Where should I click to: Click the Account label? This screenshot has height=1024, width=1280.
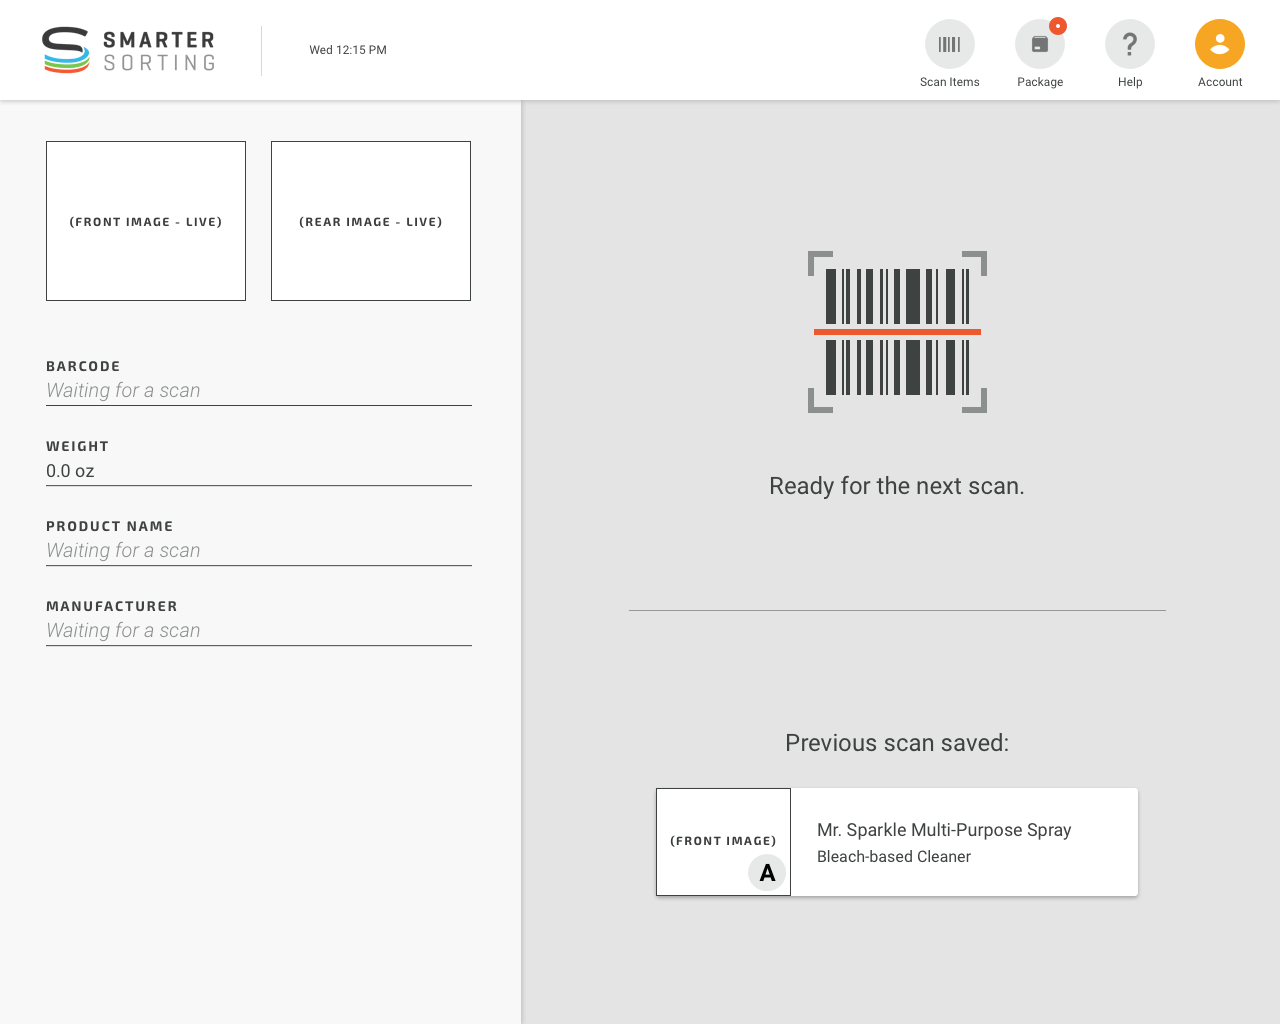(x=1220, y=82)
